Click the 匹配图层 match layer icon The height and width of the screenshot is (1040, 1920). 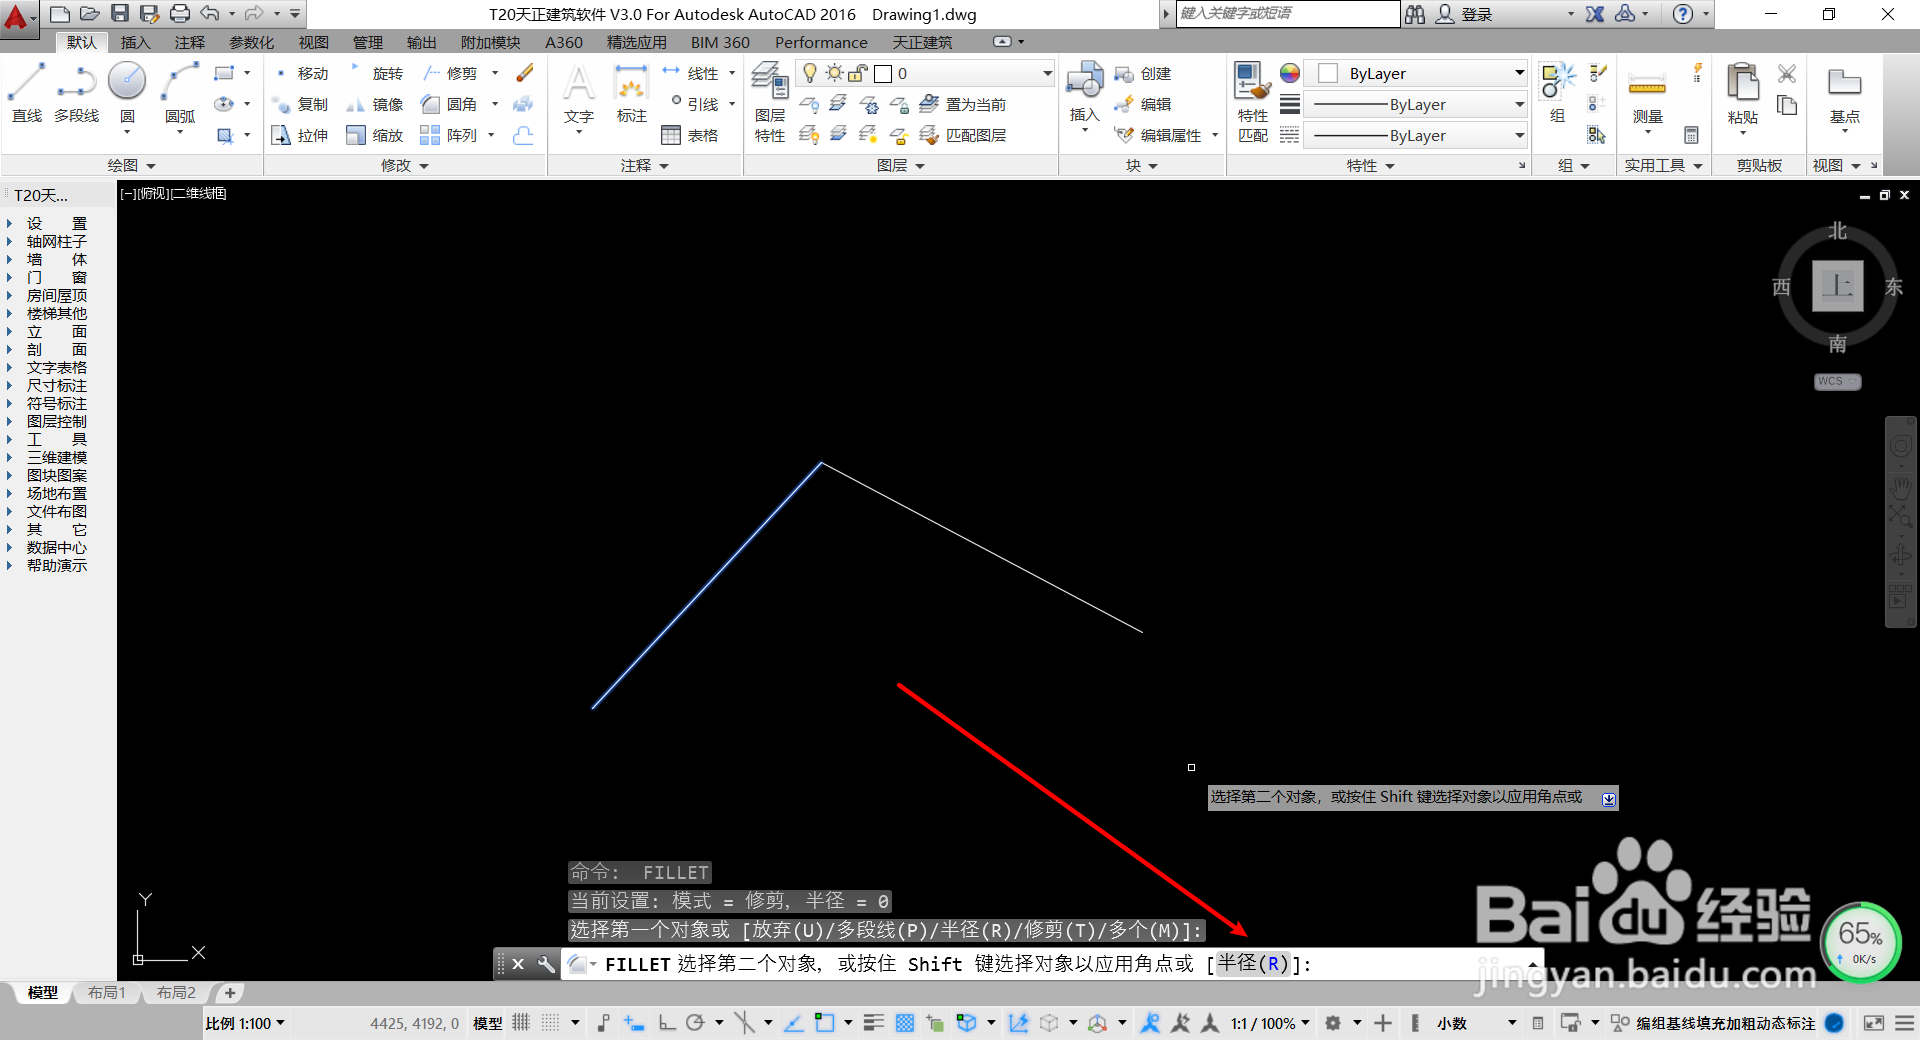963,135
